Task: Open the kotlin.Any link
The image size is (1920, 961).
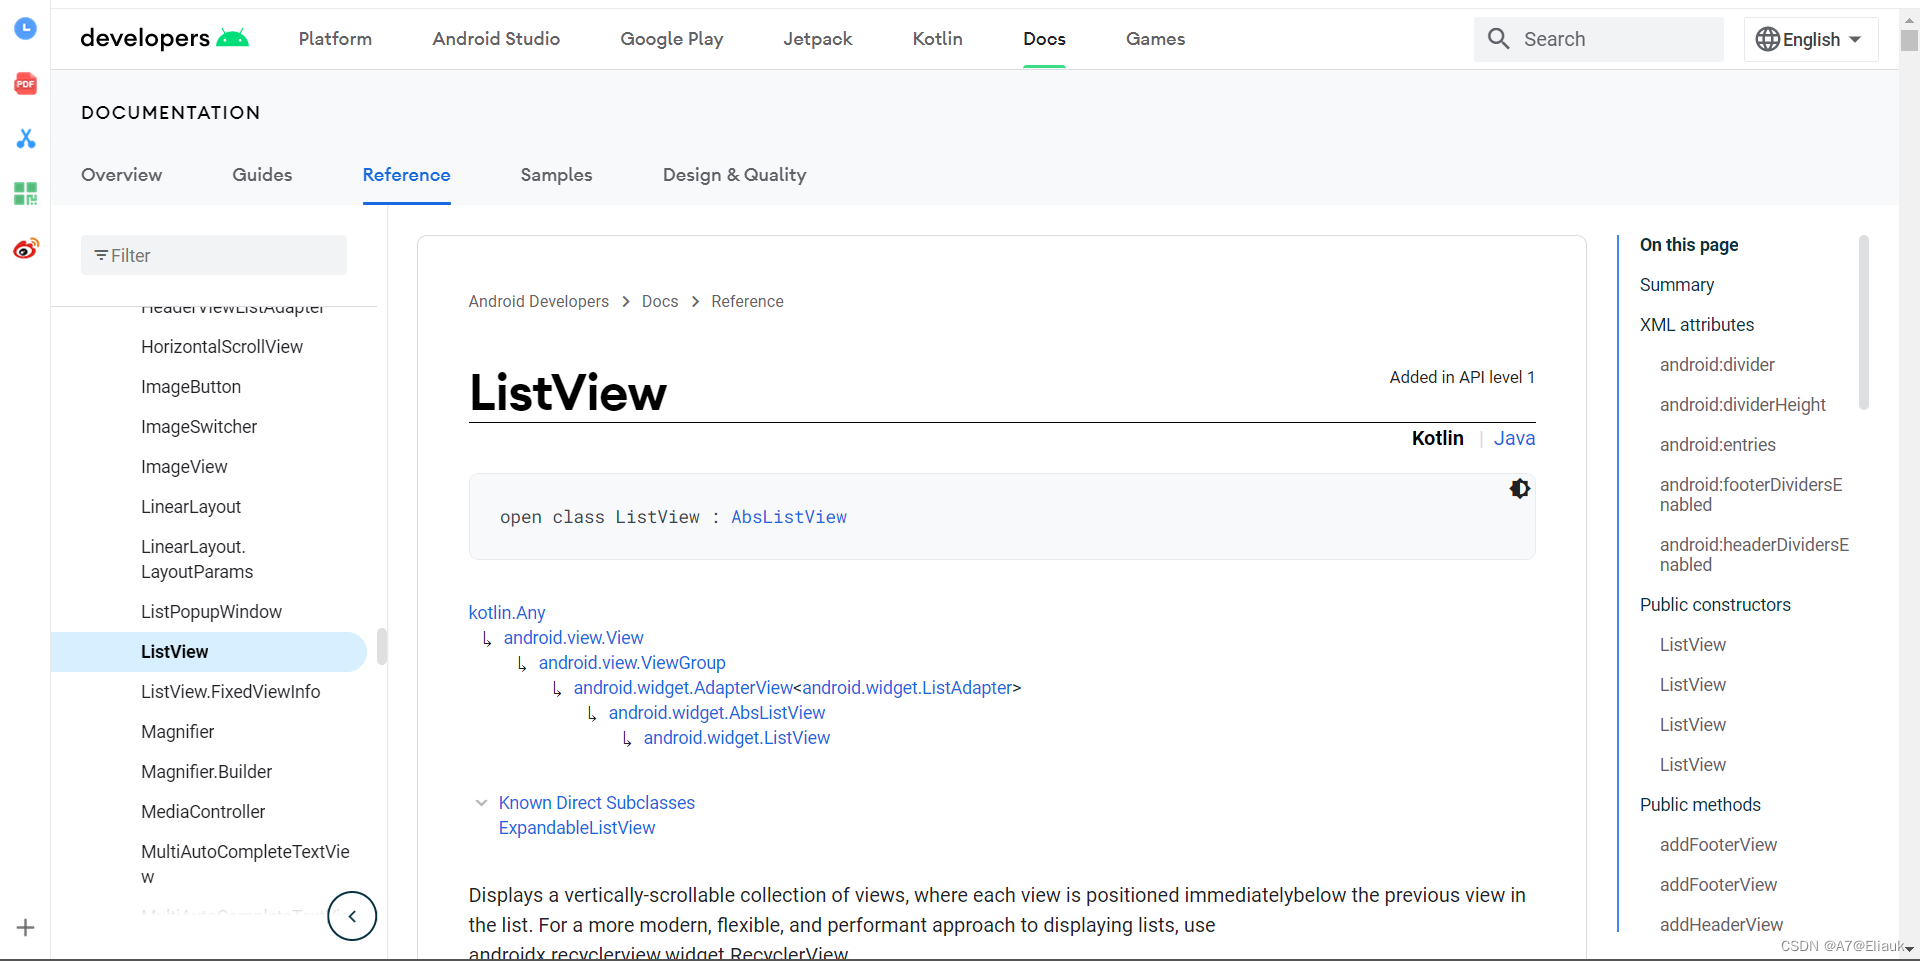Action: [x=507, y=613]
